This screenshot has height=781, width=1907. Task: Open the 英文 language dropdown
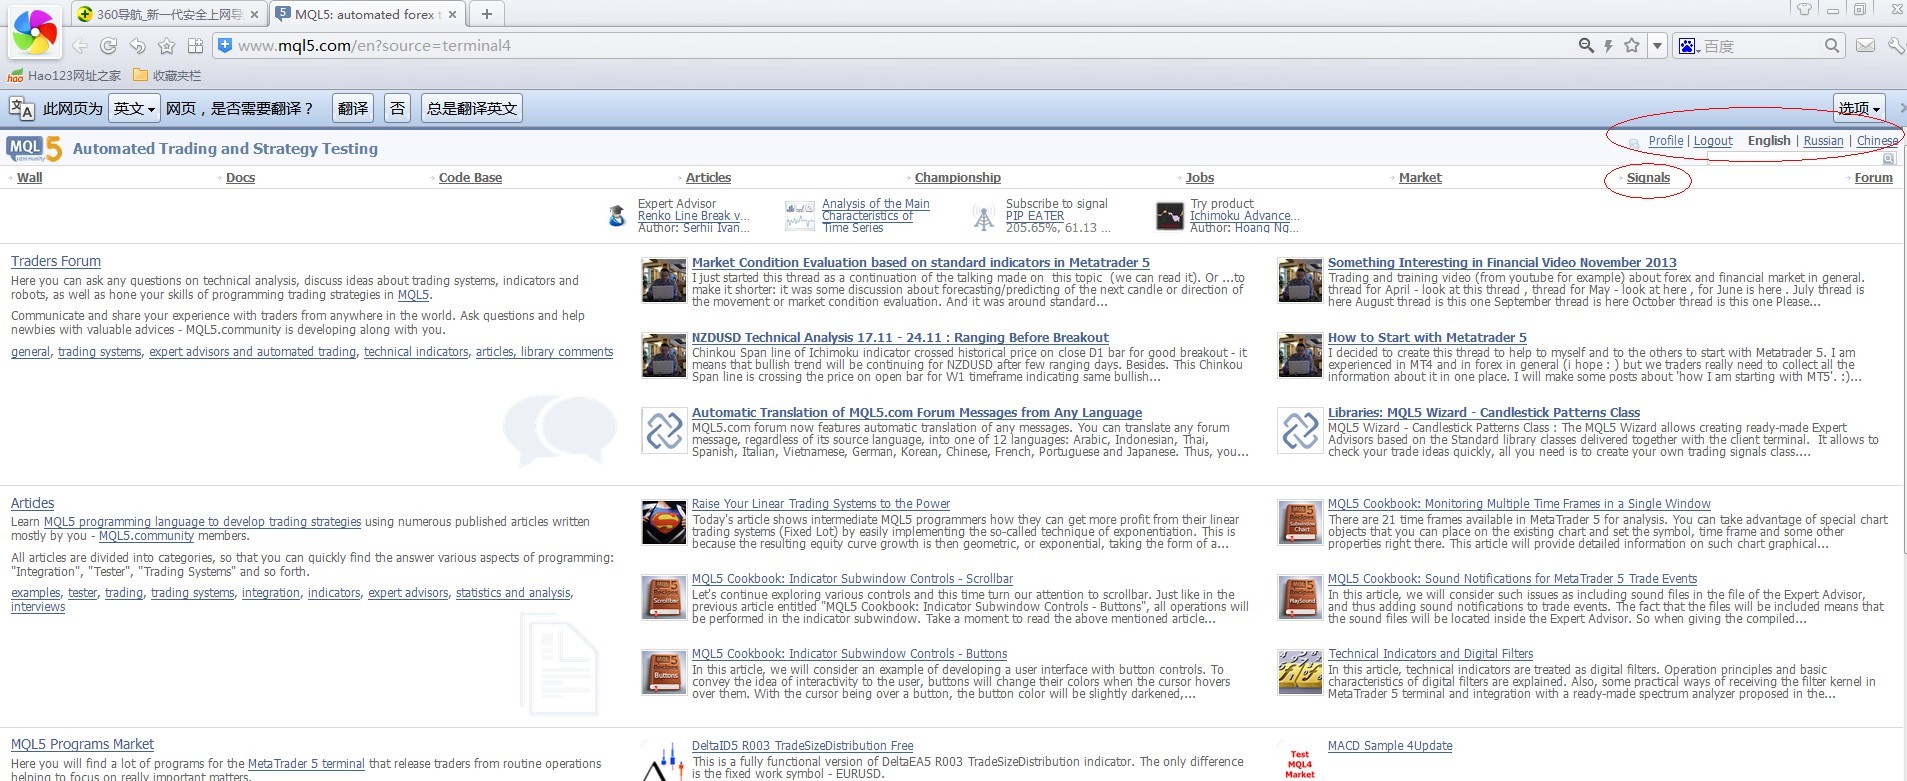[x=134, y=108]
